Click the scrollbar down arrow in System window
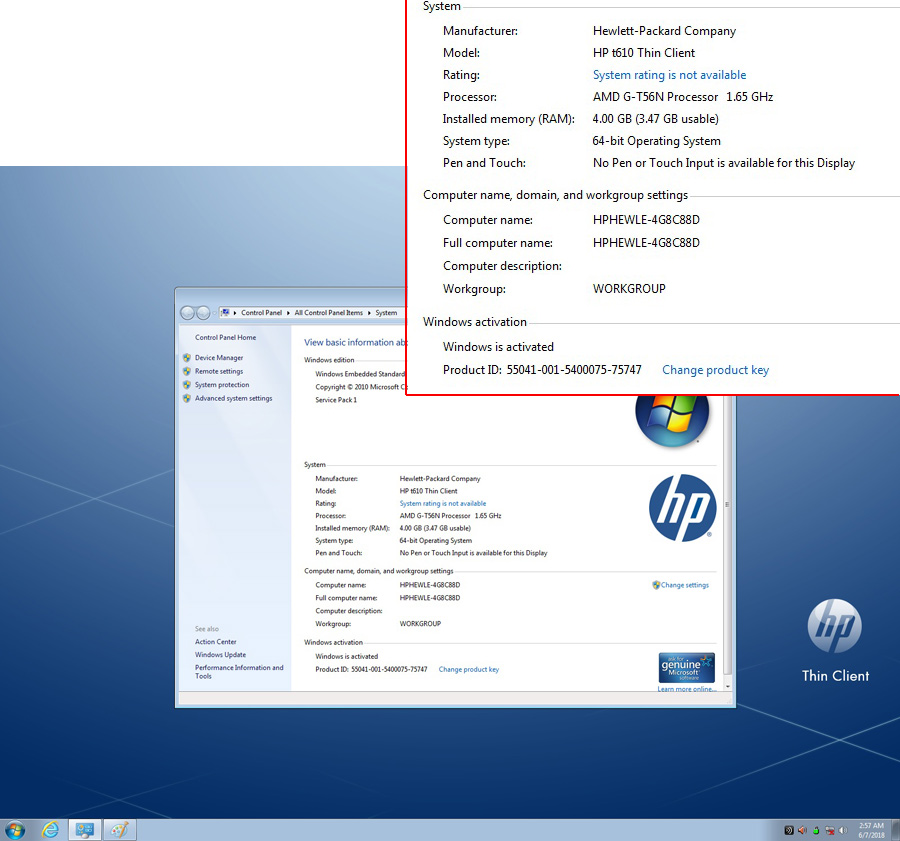The height and width of the screenshot is (841, 900). pos(727,686)
